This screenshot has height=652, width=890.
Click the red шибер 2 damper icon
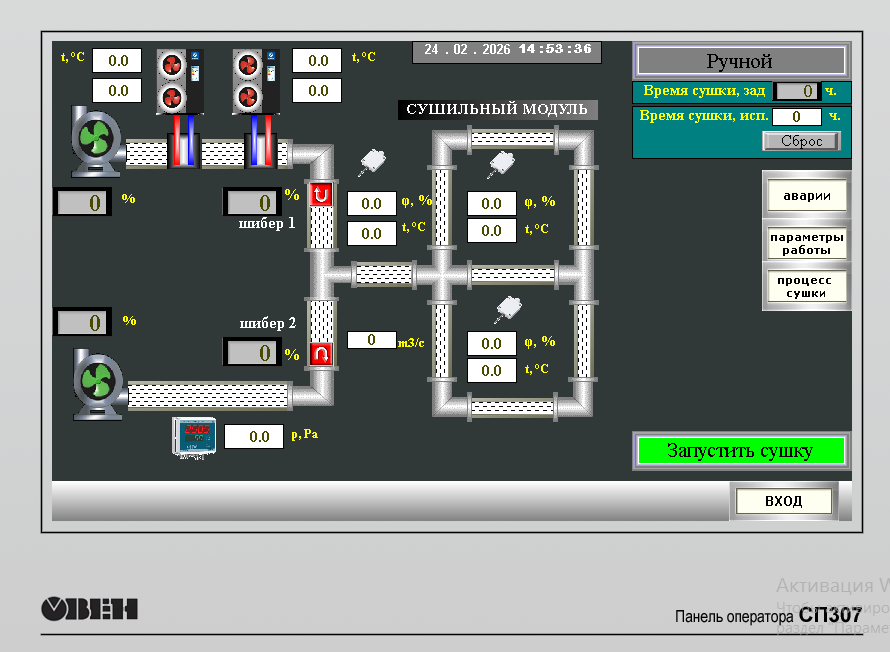pyautogui.click(x=320, y=353)
